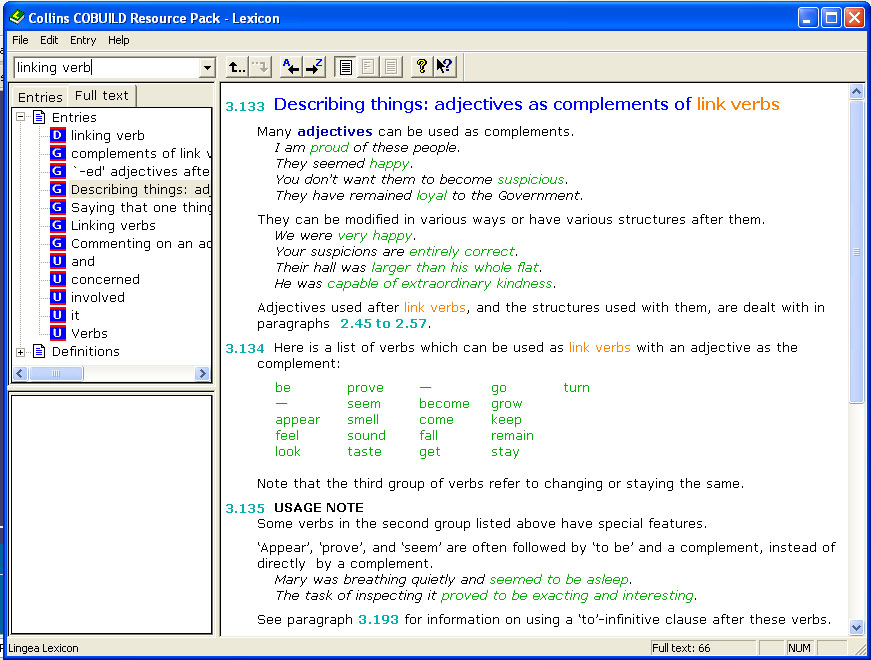
Task: Click into the 'linking verb' search field
Action: (107, 68)
